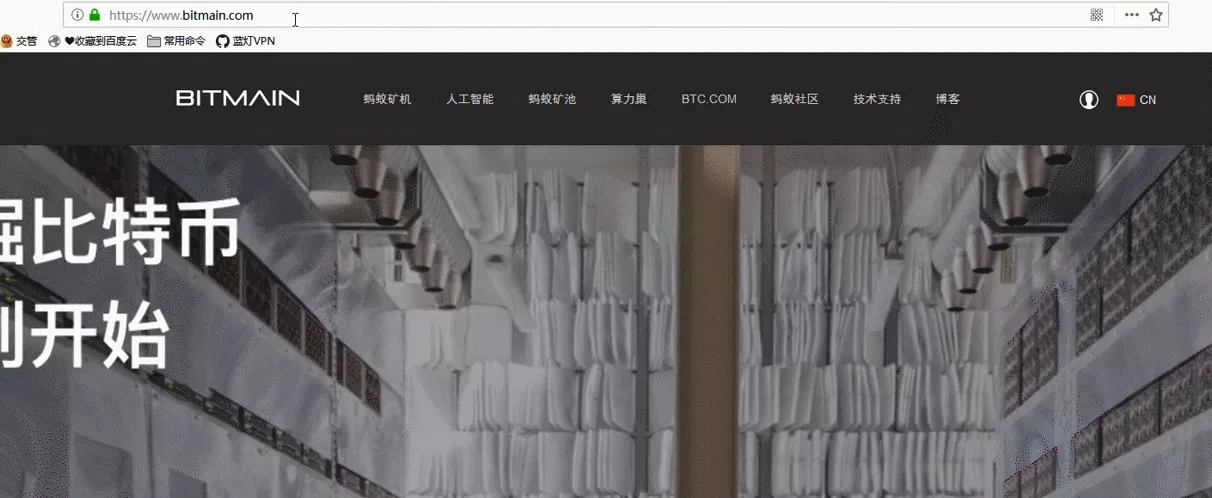Bookmark this page with the star icon
The image size is (1212, 498).
[x=1156, y=15]
